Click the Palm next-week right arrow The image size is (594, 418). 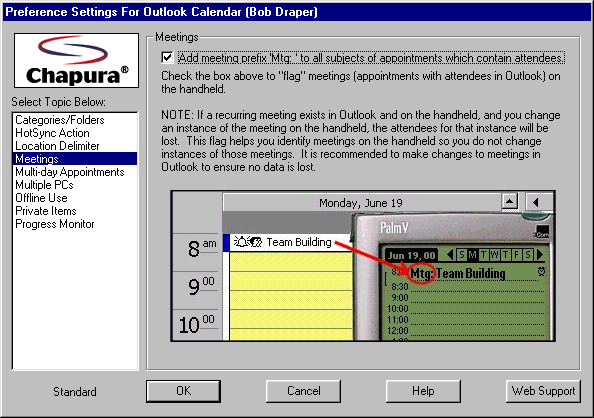point(540,255)
